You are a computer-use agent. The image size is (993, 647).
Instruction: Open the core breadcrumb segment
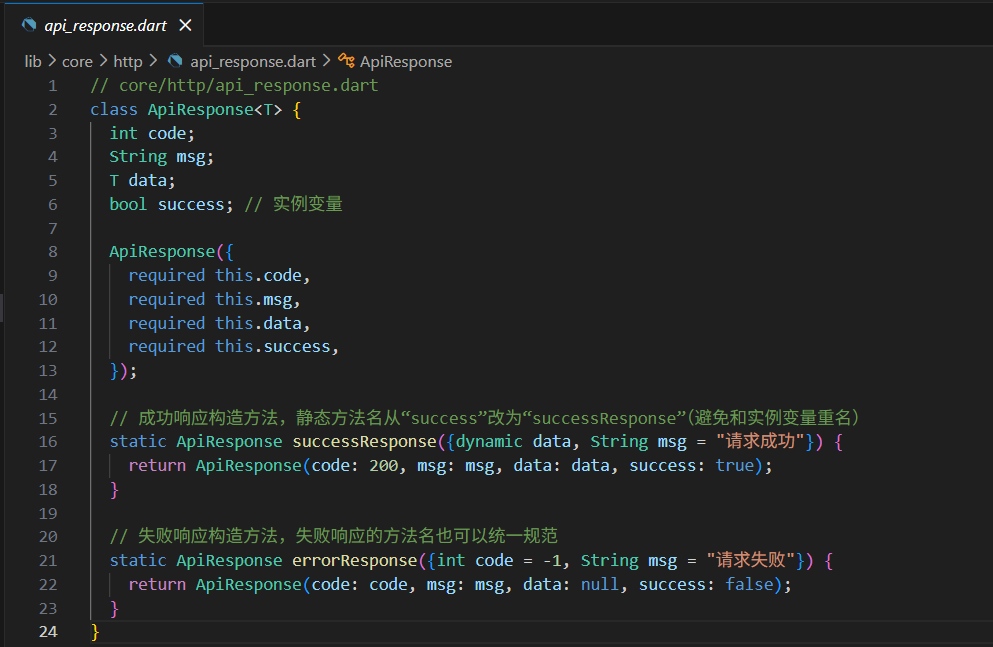[x=77, y=61]
